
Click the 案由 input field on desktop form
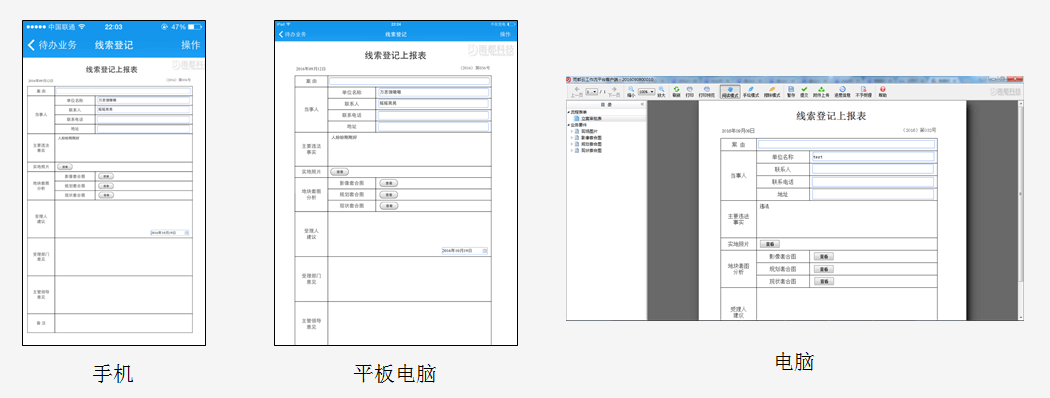pos(846,144)
